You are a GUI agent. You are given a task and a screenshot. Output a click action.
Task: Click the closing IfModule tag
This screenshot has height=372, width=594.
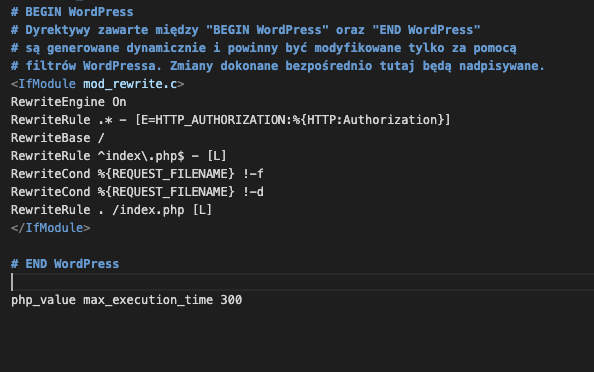click(x=50, y=228)
